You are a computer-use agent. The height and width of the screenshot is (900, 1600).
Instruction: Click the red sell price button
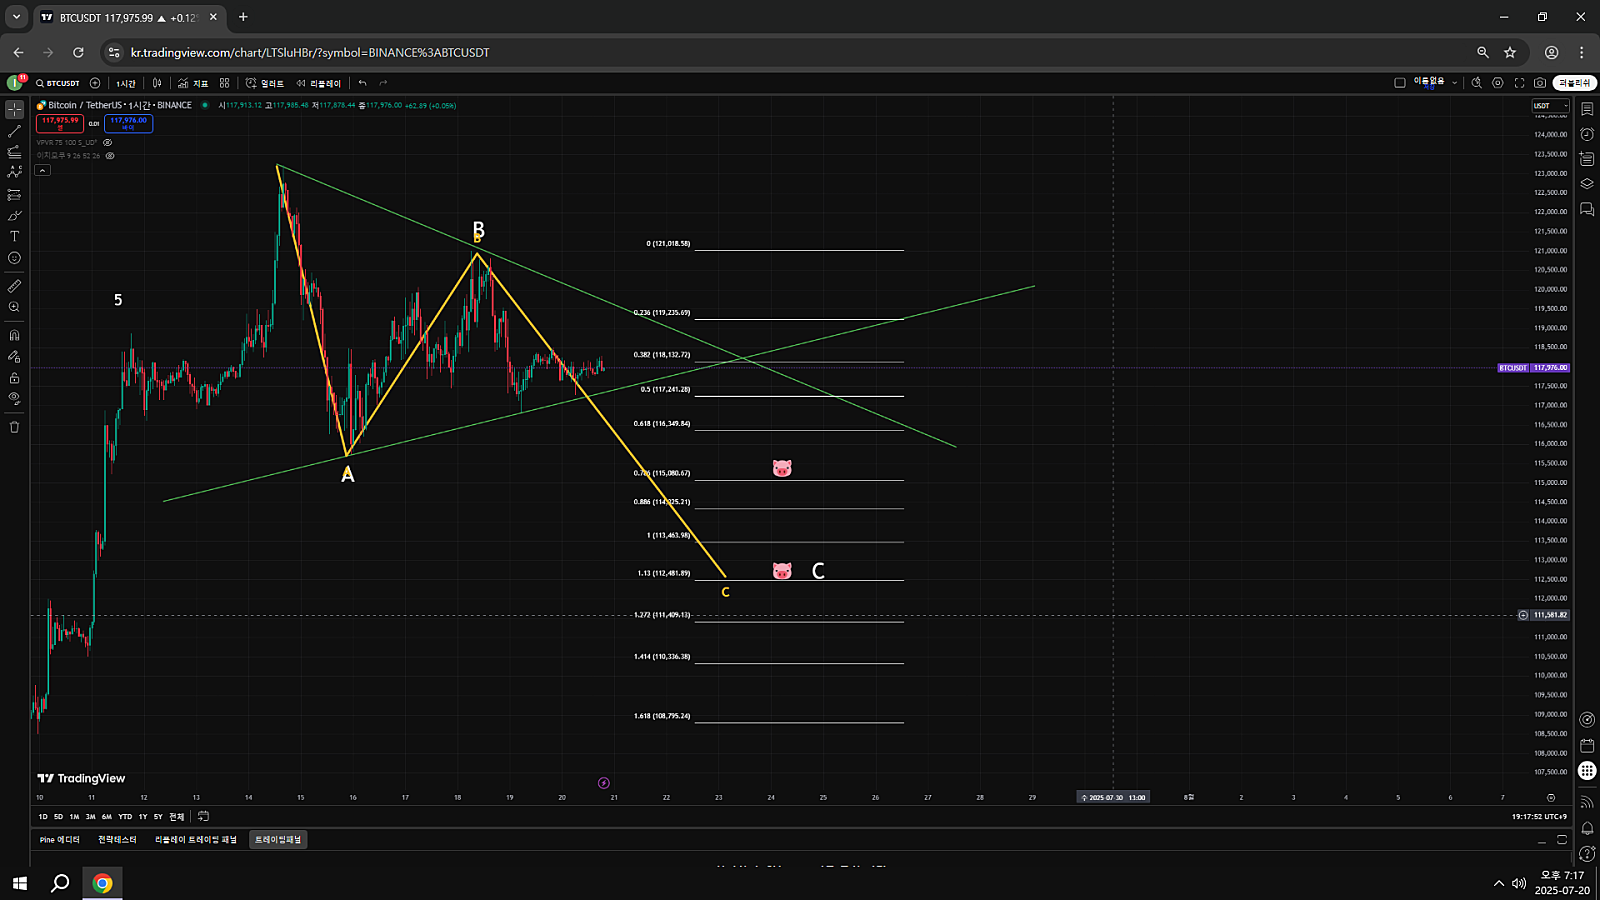(60, 123)
